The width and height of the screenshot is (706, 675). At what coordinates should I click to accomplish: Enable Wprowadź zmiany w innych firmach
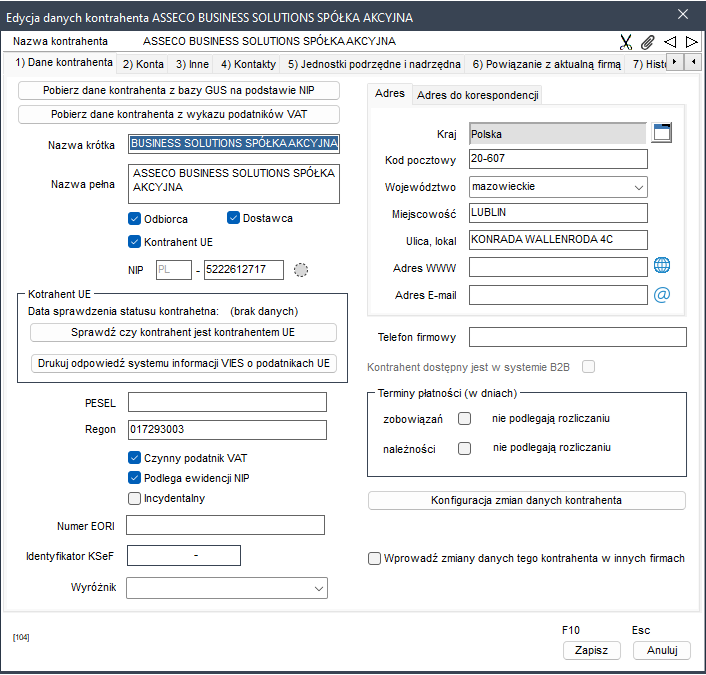point(374,558)
